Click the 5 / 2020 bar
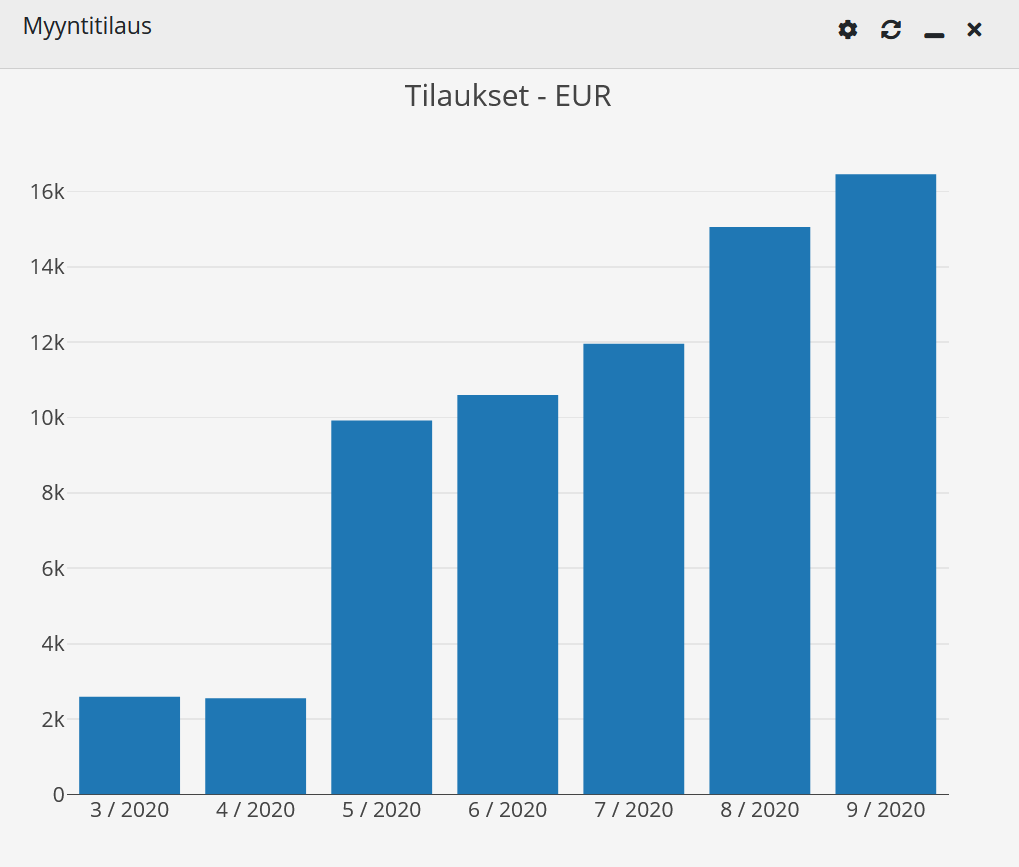The image size is (1019, 867). 381,607
